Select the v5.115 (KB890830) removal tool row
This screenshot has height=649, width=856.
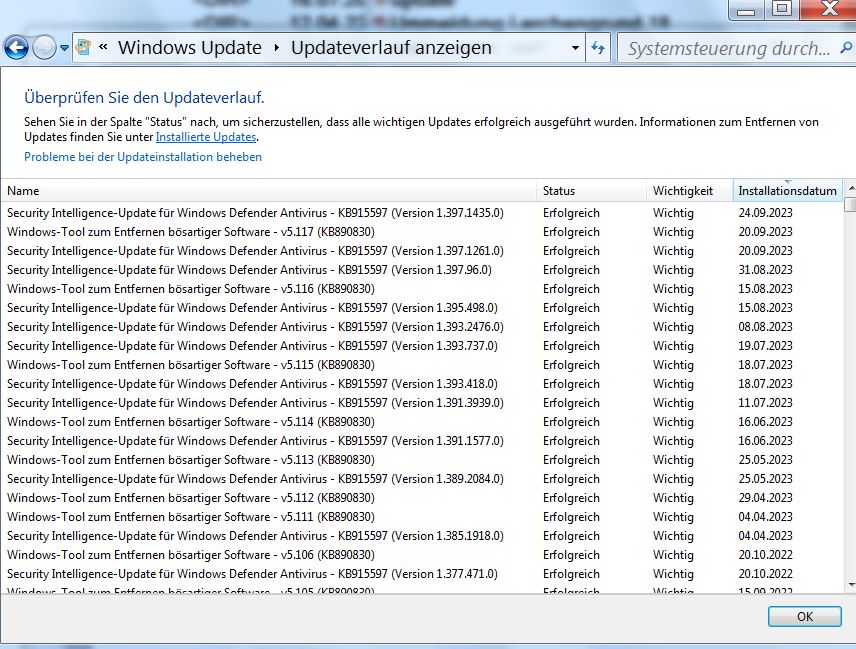421,365
